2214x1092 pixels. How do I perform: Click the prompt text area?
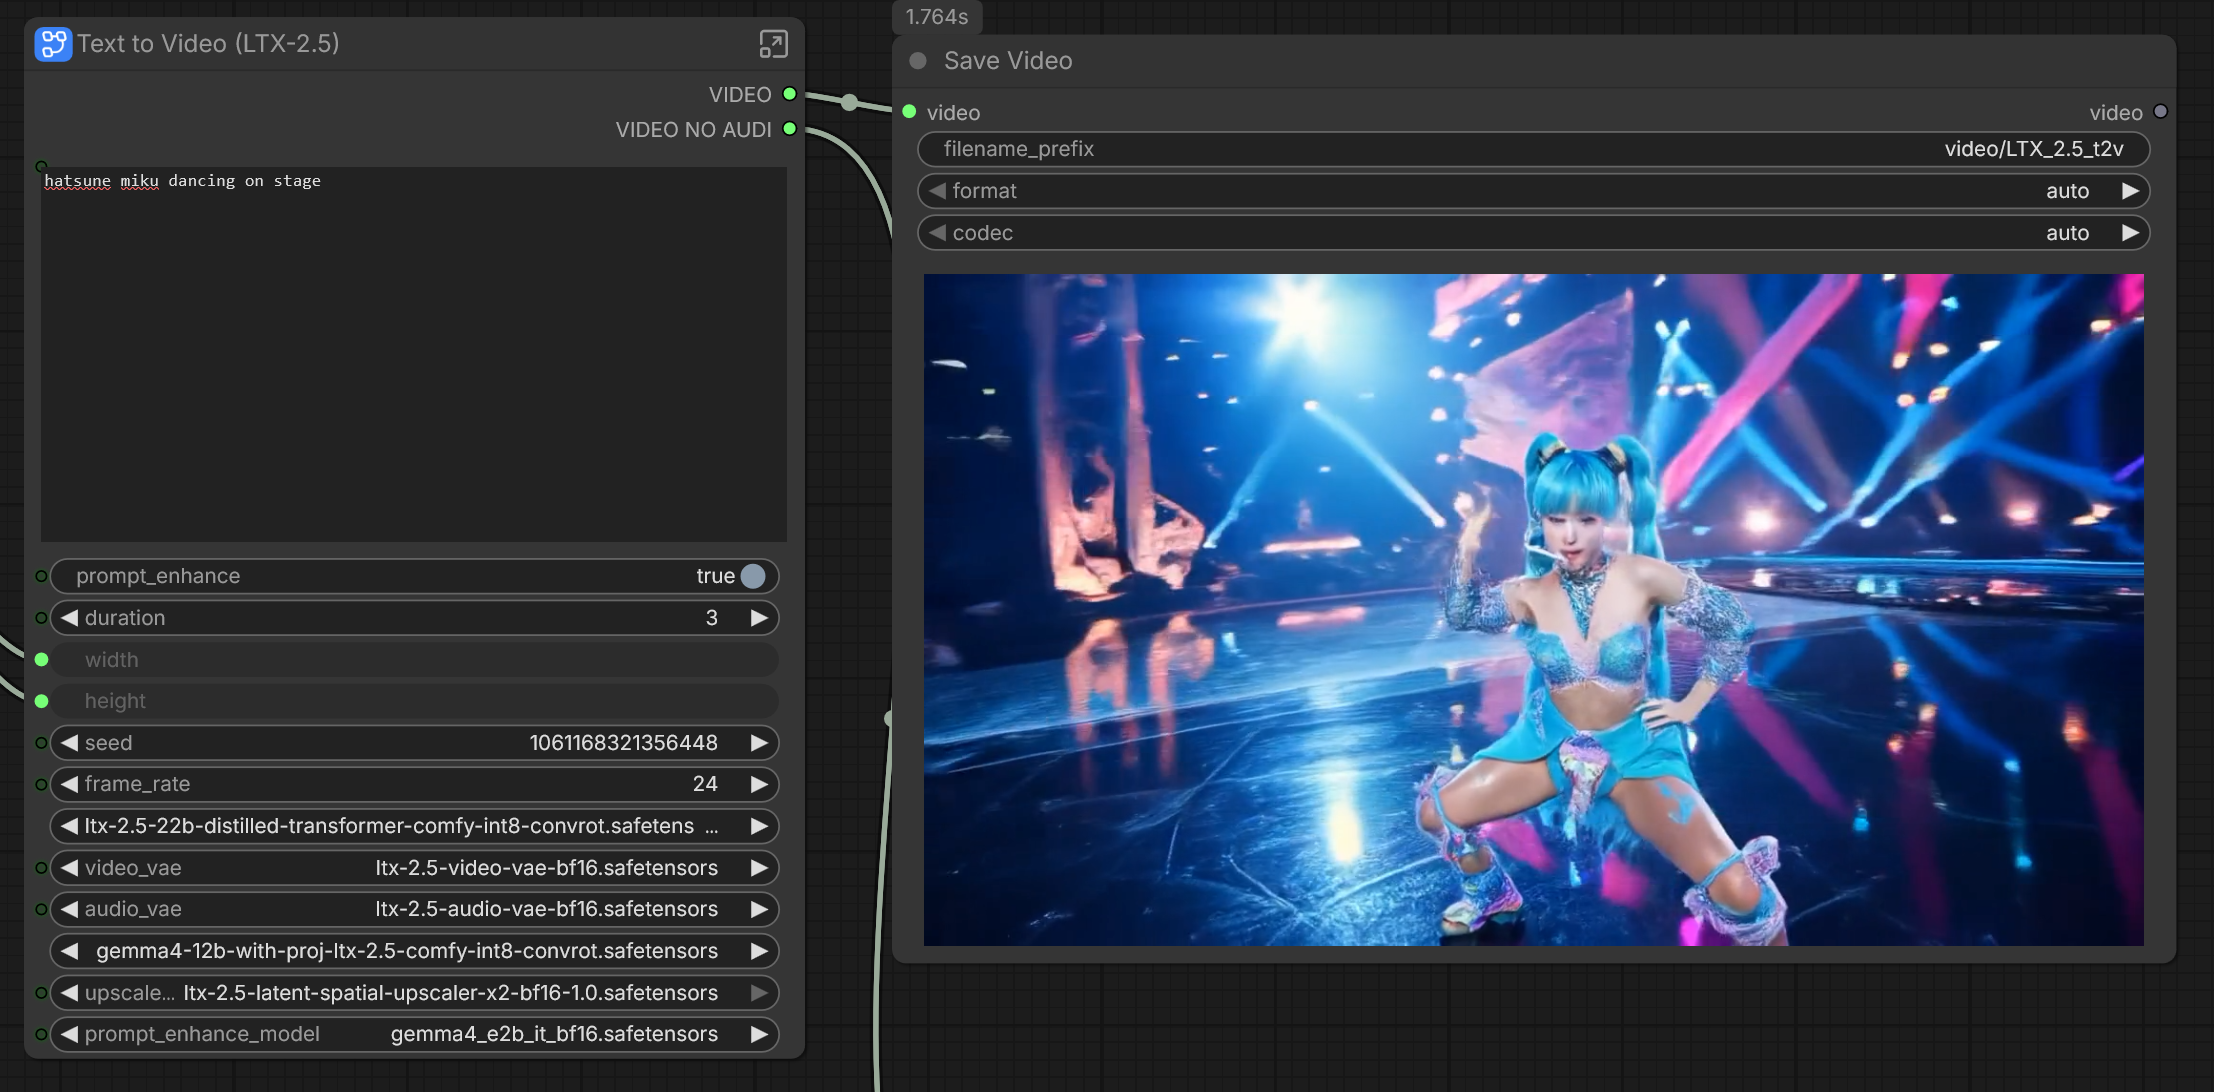414,354
